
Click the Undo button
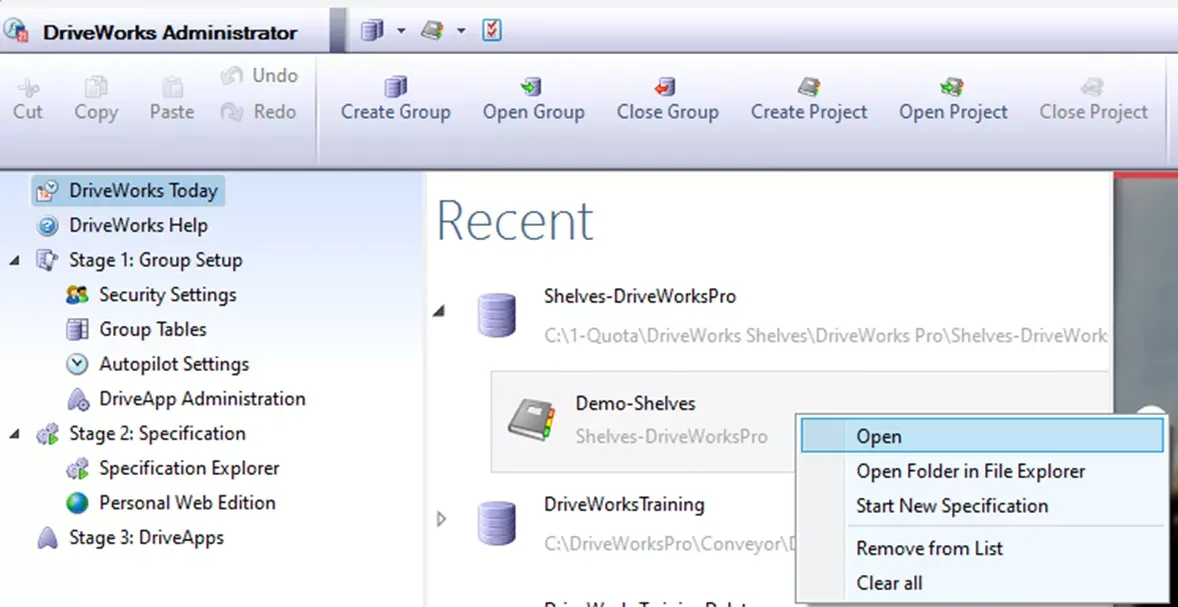(259, 76)
